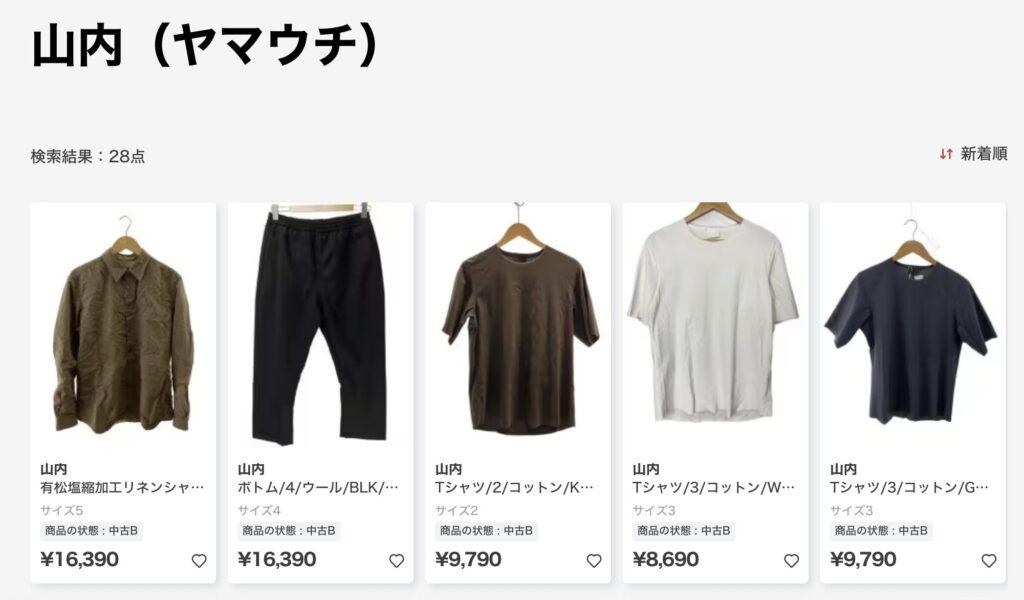Open the olive linen shirt thumbnail
The image size is (1024, 600).
123,325
